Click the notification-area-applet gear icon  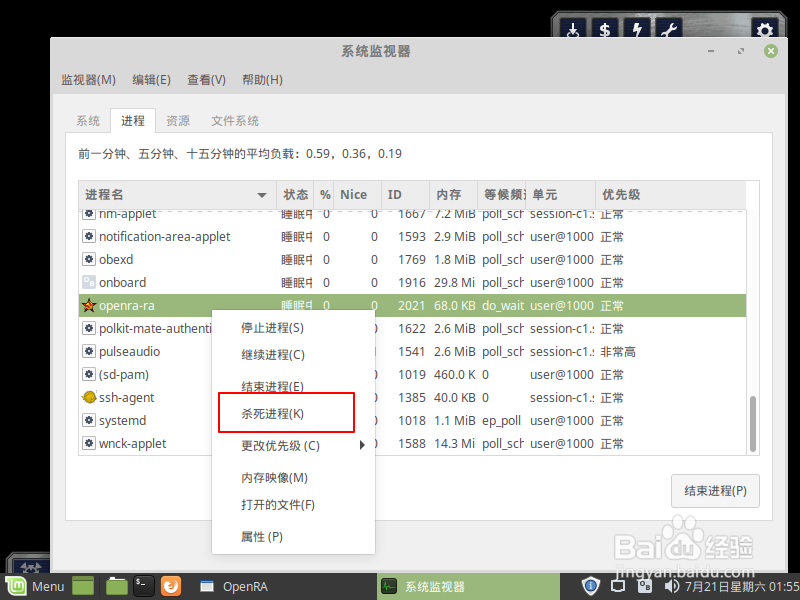coord(89,236)
